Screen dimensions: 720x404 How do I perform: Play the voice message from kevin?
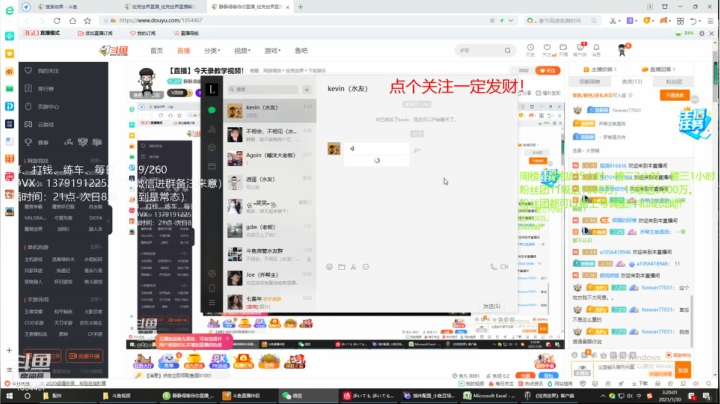point(376,149)
